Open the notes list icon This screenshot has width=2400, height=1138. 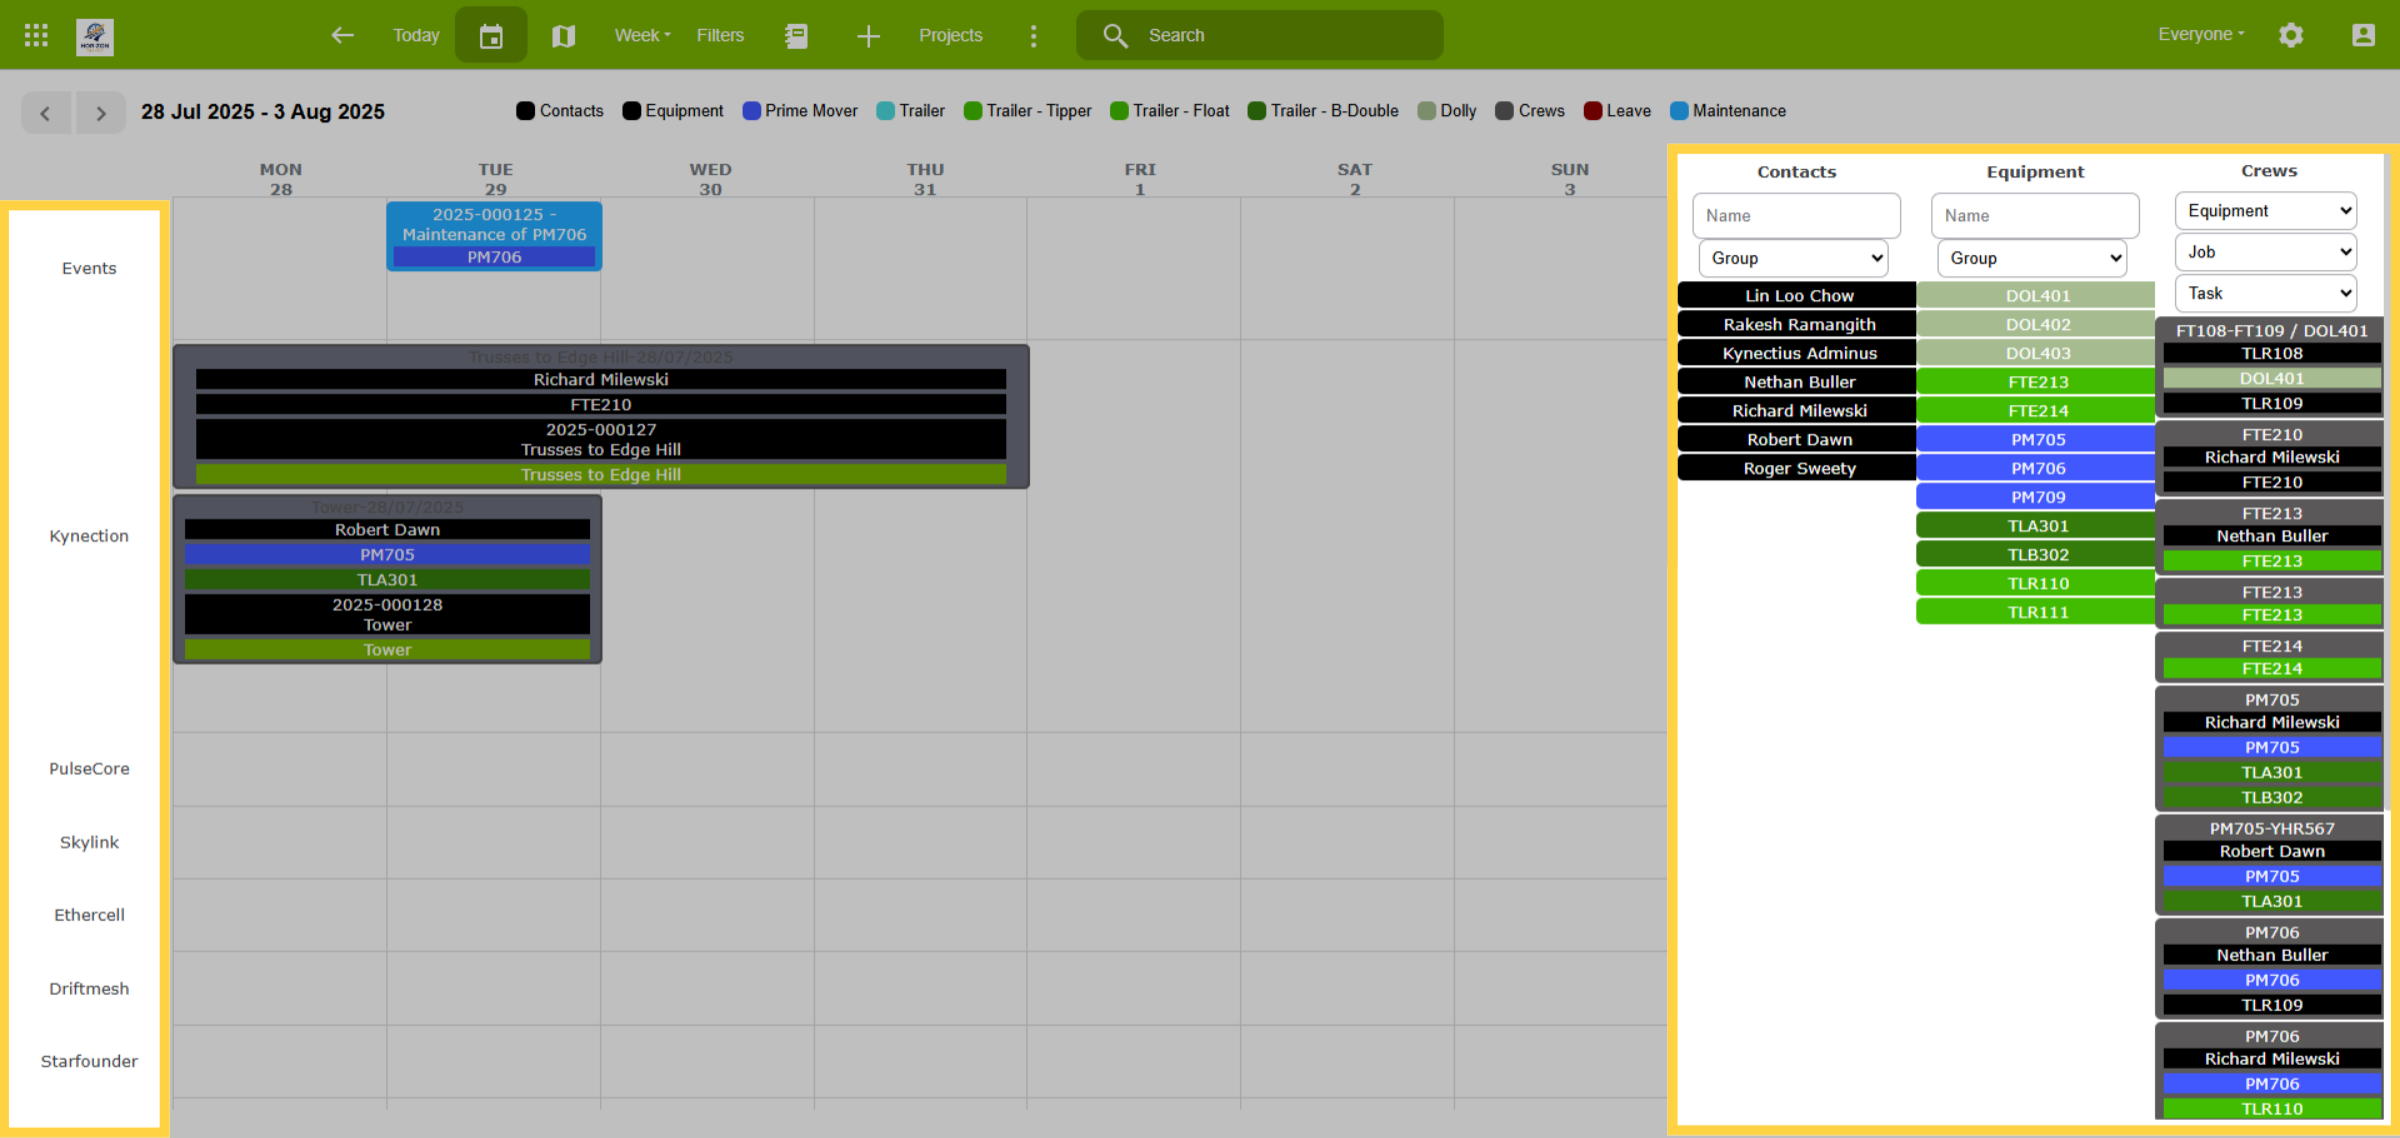click(x=796, y=35)
